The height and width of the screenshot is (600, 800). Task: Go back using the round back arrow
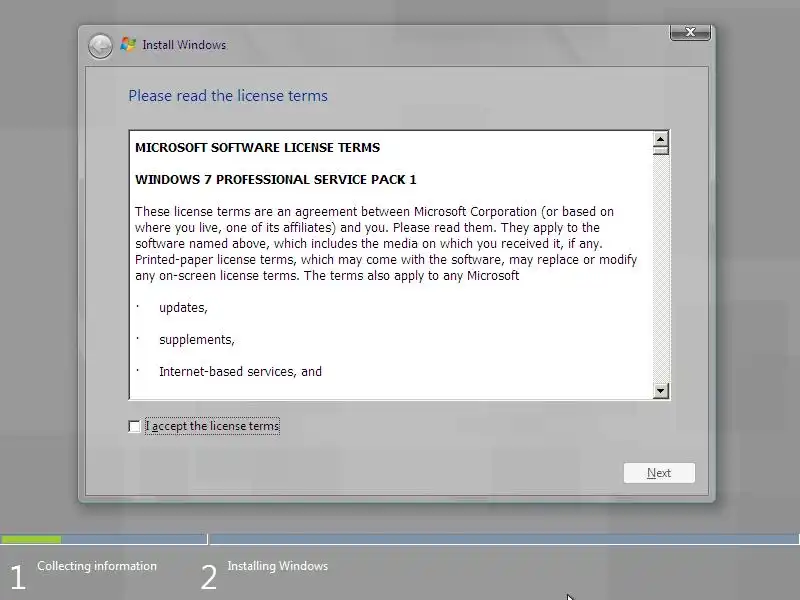pyautogui.click(x=100, y=46)
